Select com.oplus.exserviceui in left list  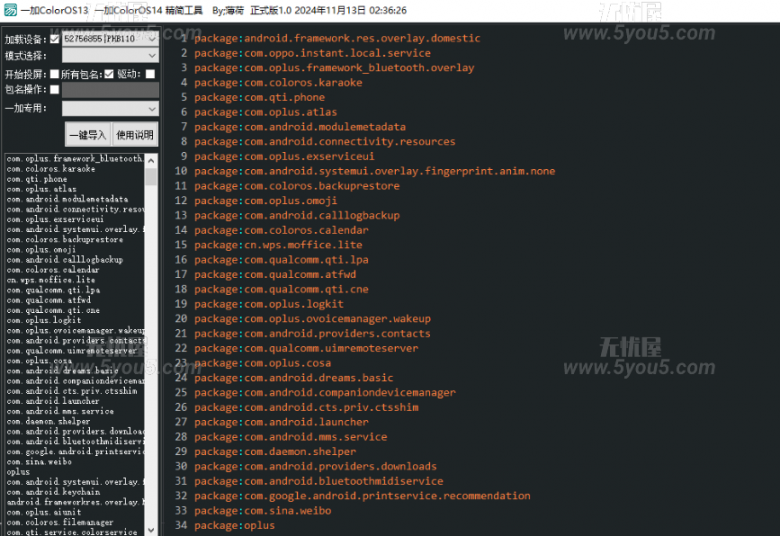pyautogui.click(x=55, y=219)
